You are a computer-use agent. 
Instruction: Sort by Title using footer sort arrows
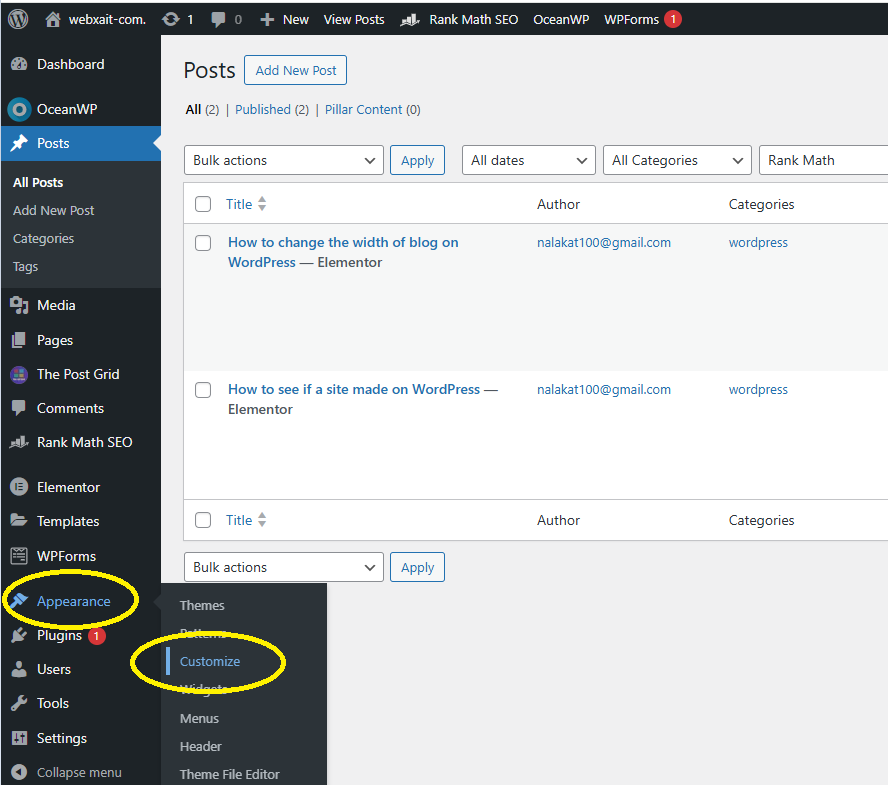tap(262, 520)
